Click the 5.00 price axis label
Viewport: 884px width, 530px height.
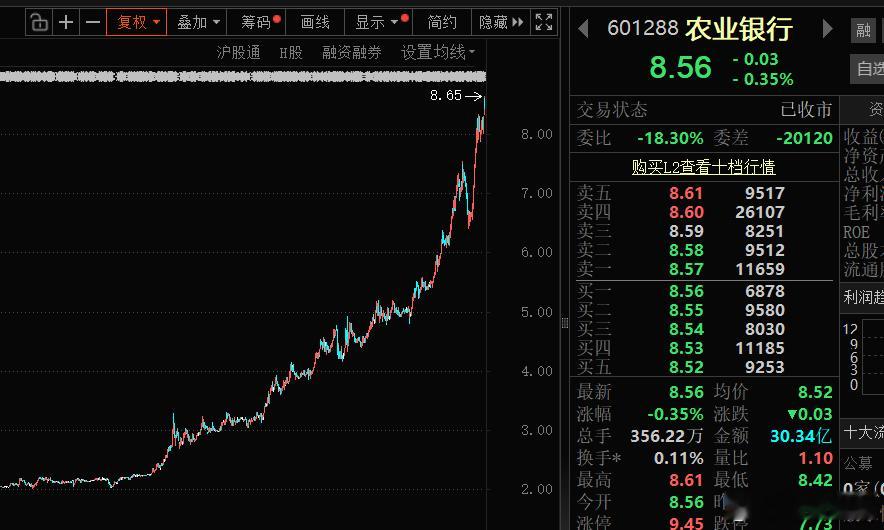537,312
